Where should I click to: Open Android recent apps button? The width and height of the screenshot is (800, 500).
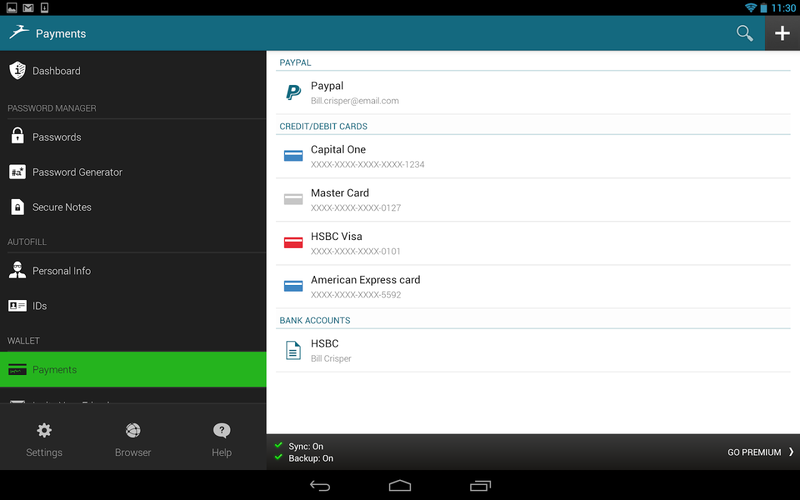click(480, 485)
